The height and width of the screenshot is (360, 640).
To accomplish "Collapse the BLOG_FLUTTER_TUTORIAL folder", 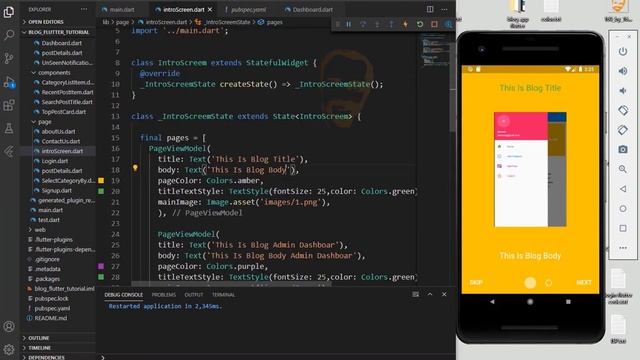I will (x=58, y=32).
